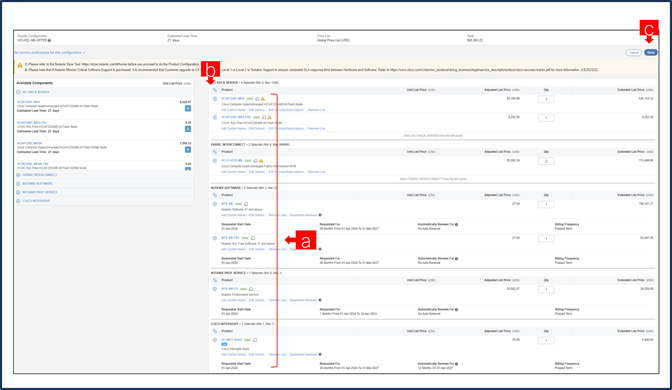Expand selected HCIAF220C-M6S-FRE row circle icon

tap(215, 117)
